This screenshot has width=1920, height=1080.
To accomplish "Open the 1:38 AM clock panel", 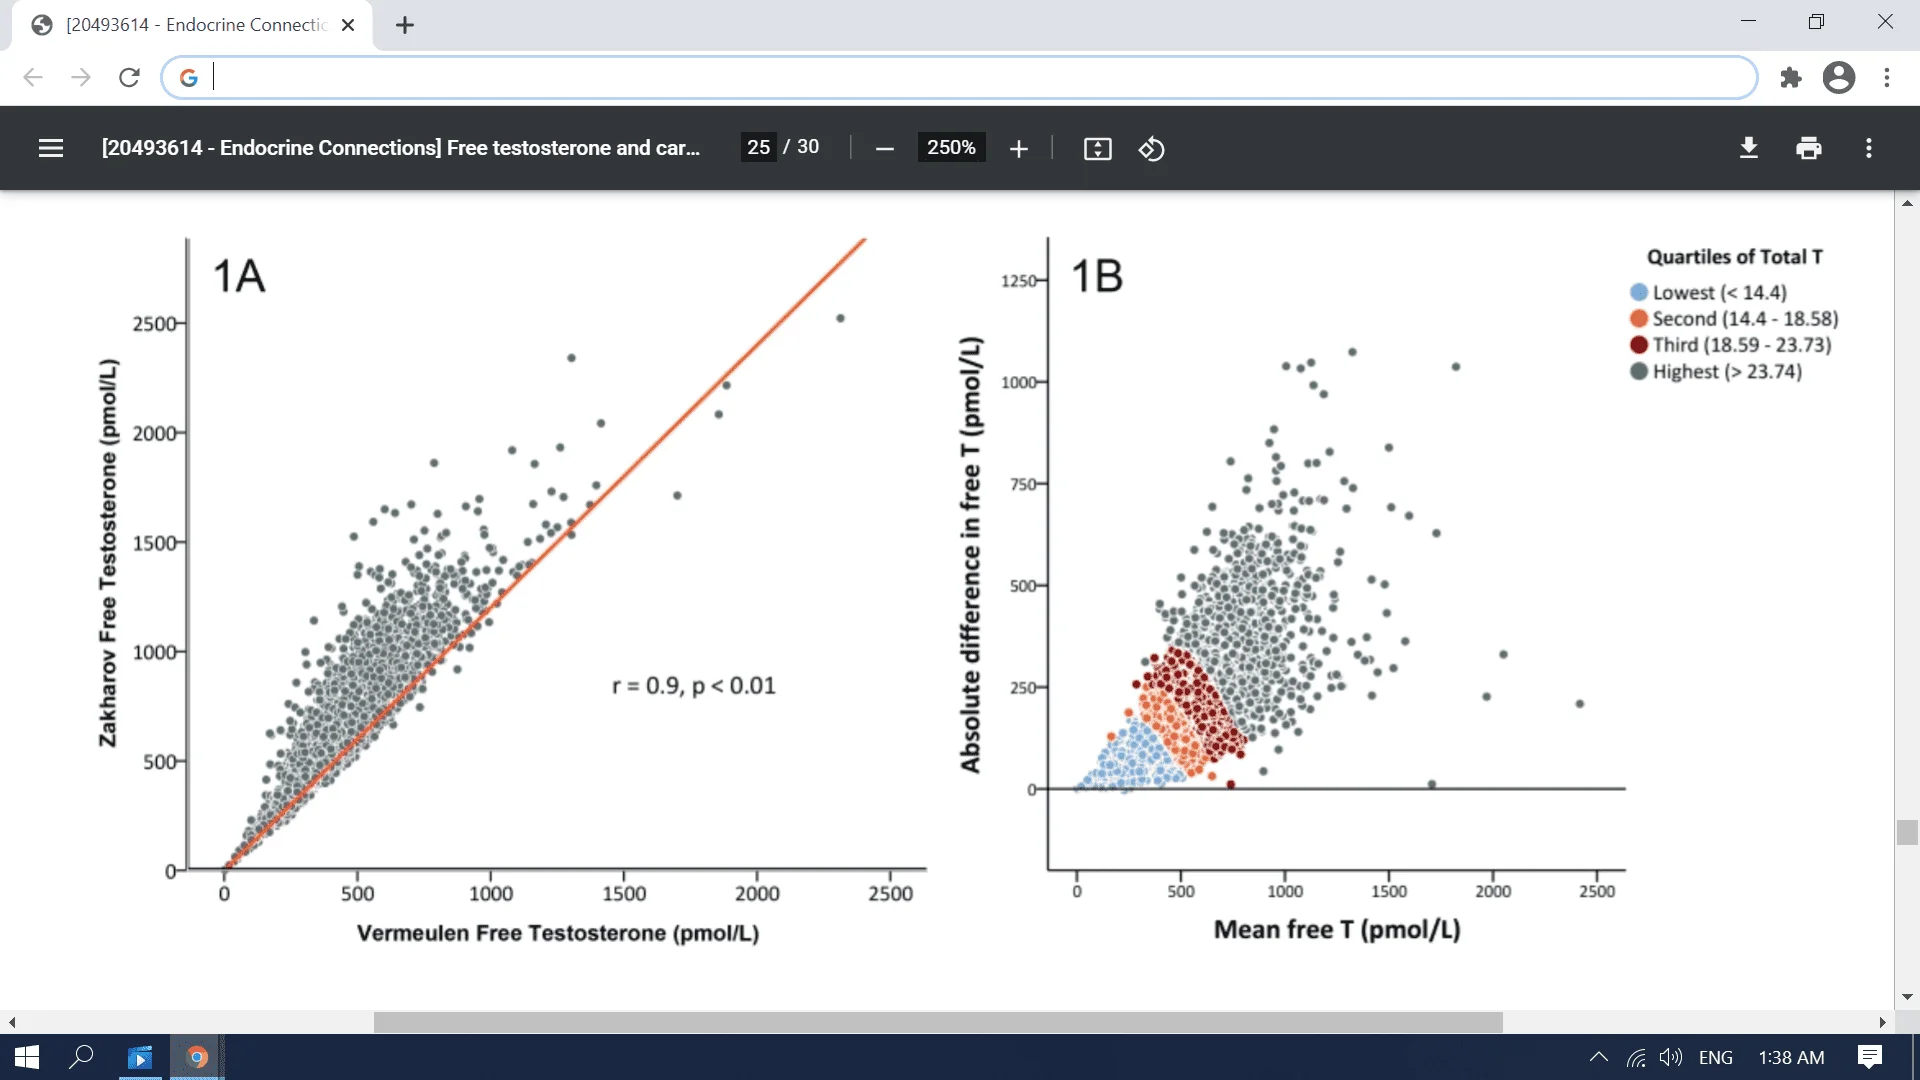I will click(x=1791, y=1057).
